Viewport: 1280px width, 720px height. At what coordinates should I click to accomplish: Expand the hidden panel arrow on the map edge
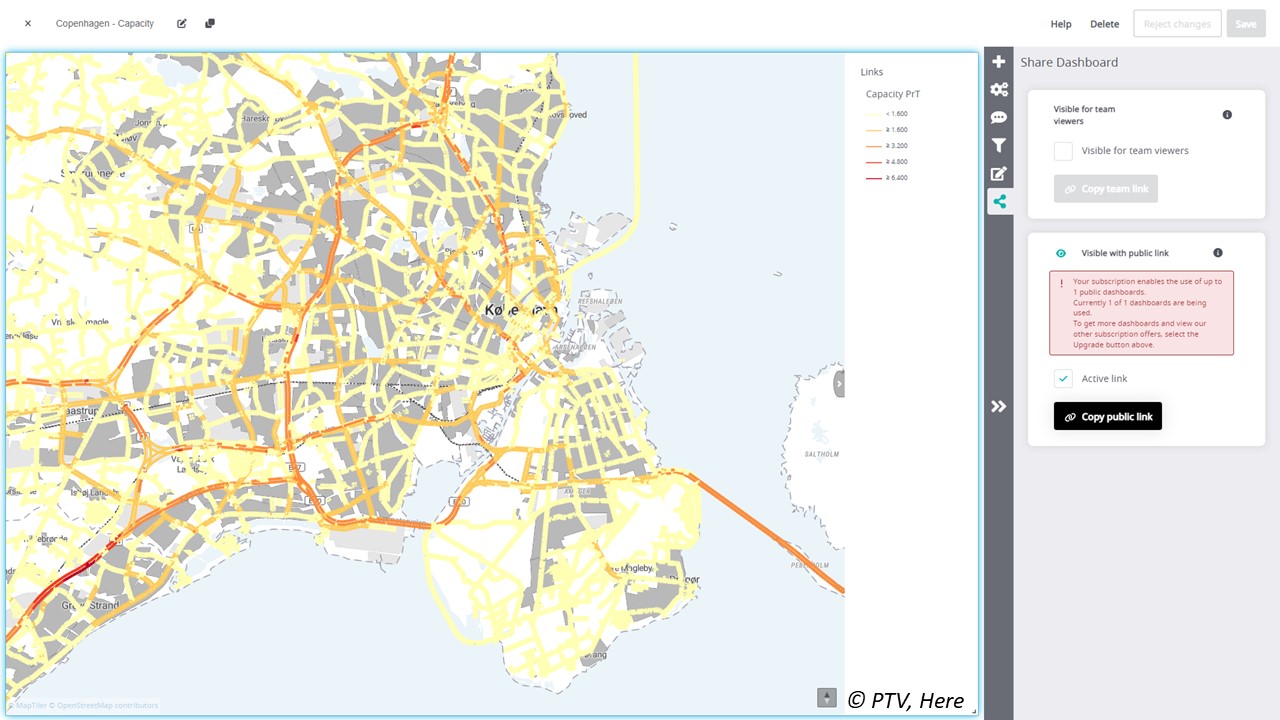click(x=839, y=382)
